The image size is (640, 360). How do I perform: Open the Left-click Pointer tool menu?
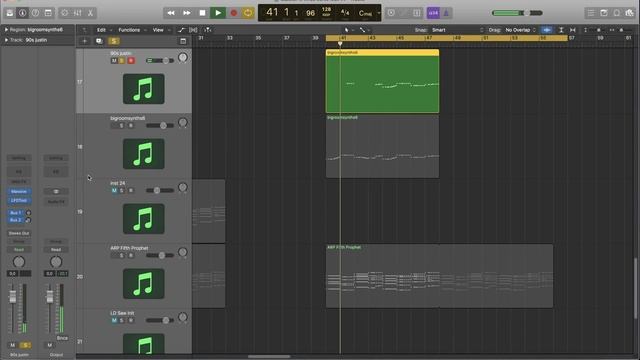click(x=349, y=30)
